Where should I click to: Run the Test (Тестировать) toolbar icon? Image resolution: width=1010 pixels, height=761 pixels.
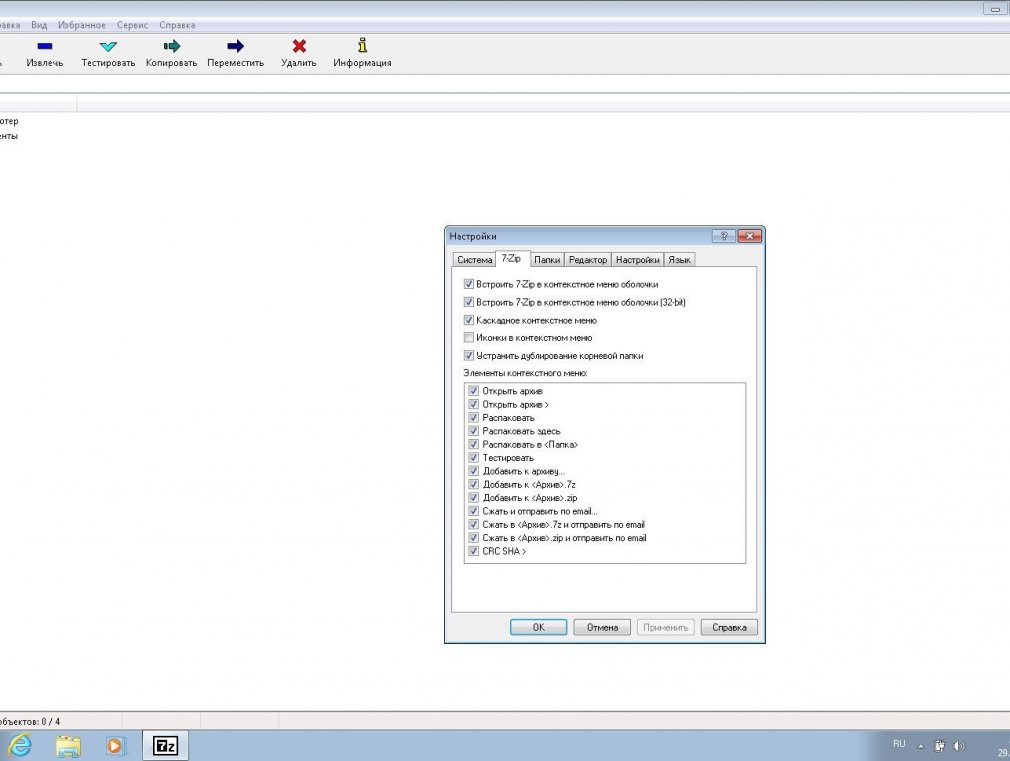coord(108,46)
